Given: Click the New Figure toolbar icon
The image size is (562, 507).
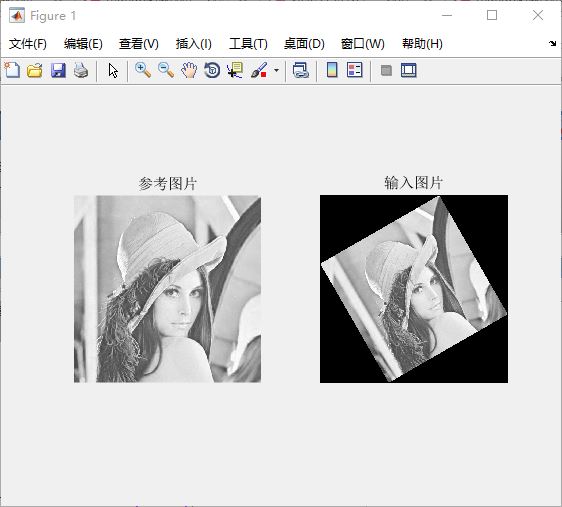Looking at the screenshot, I should coord(12,70).
